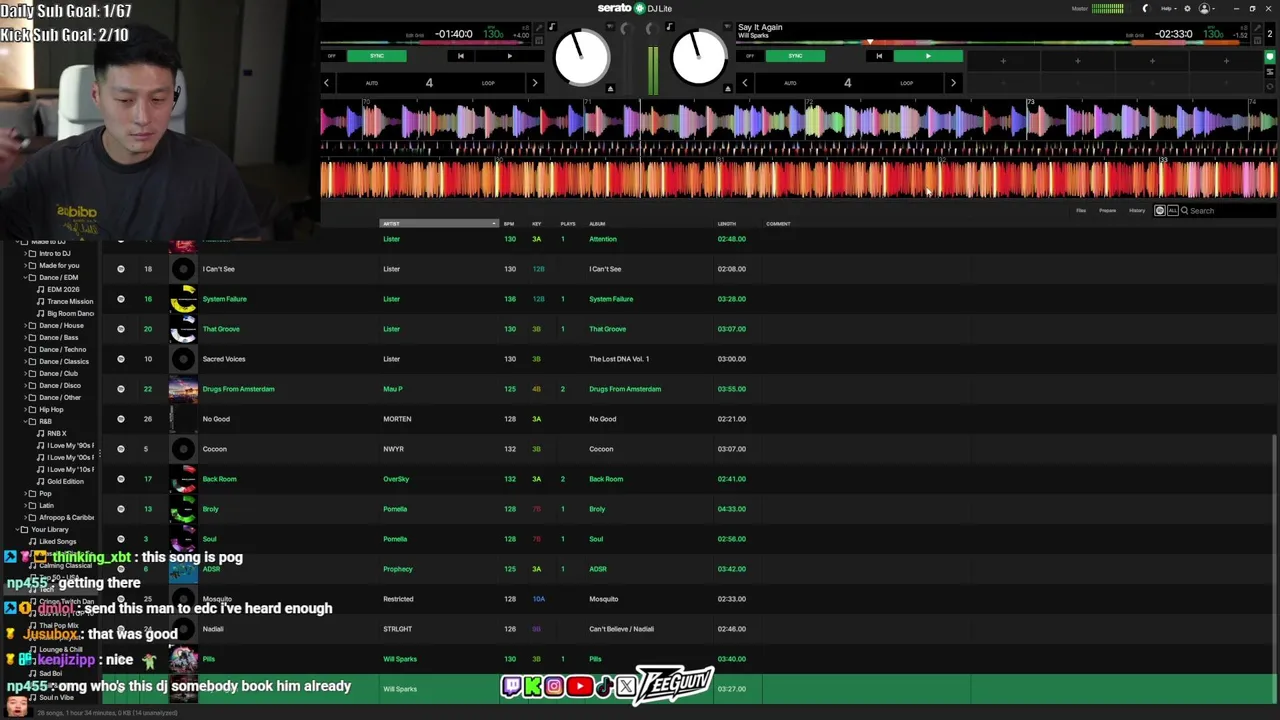Click the library Search field

tap(1226, 211)
